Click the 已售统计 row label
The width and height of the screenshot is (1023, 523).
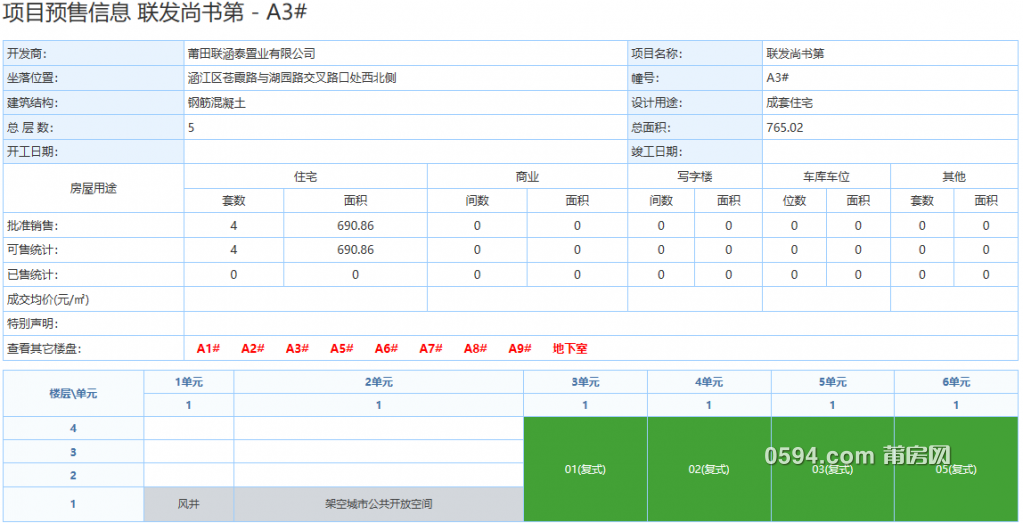tap(33, 275)
